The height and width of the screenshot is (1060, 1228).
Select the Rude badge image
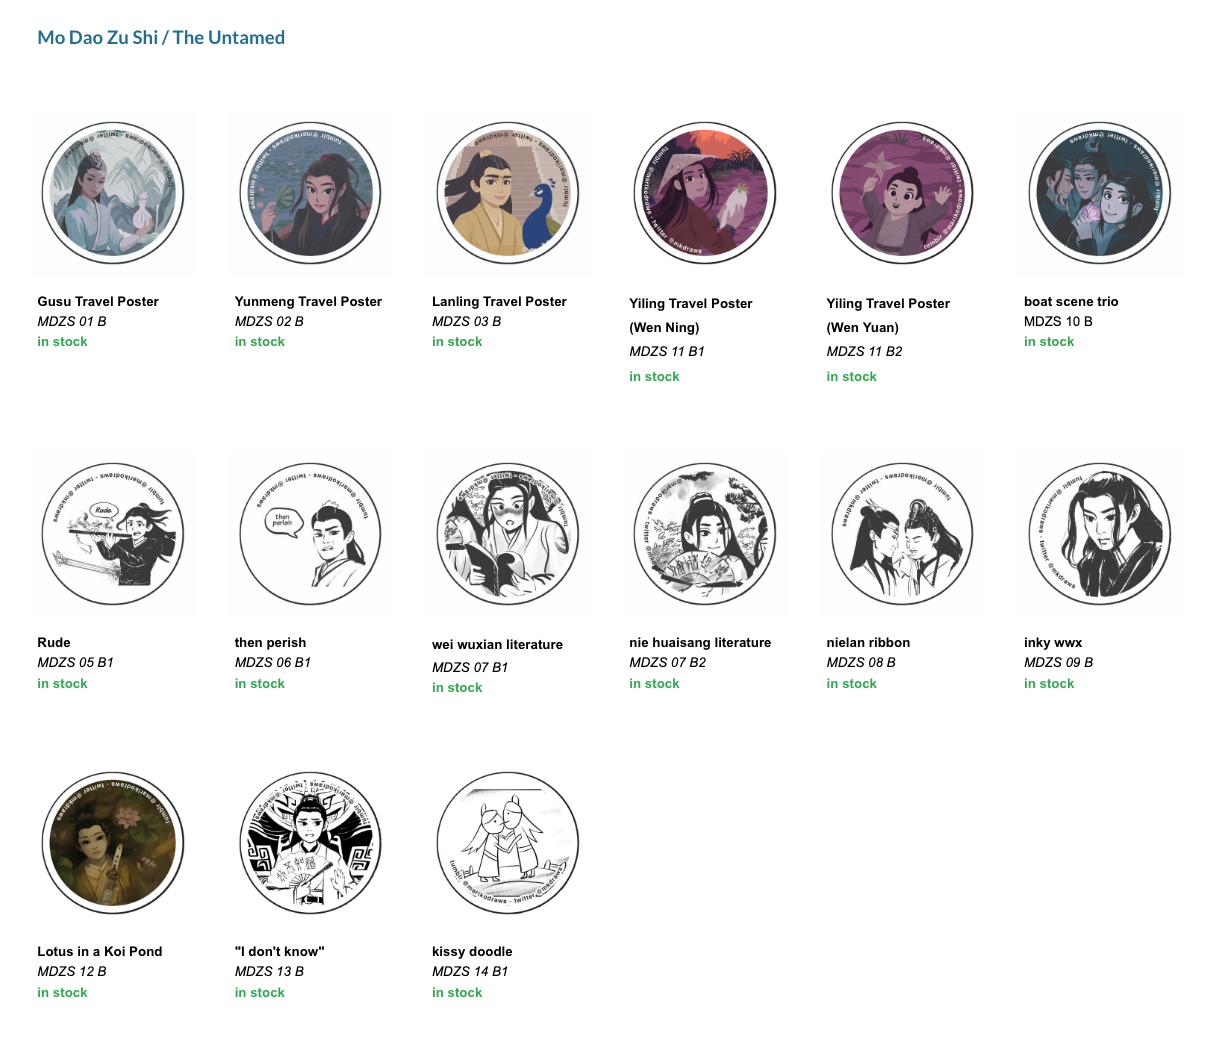click(113, 534)
